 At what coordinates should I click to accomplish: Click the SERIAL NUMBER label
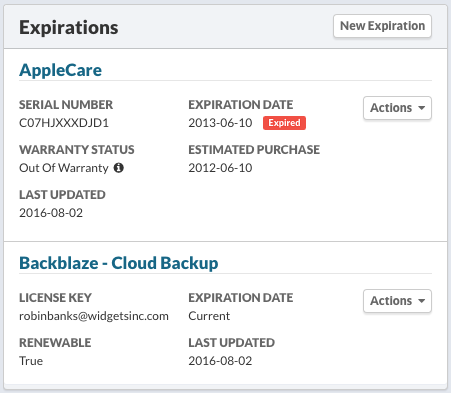[x=66, y=105]
